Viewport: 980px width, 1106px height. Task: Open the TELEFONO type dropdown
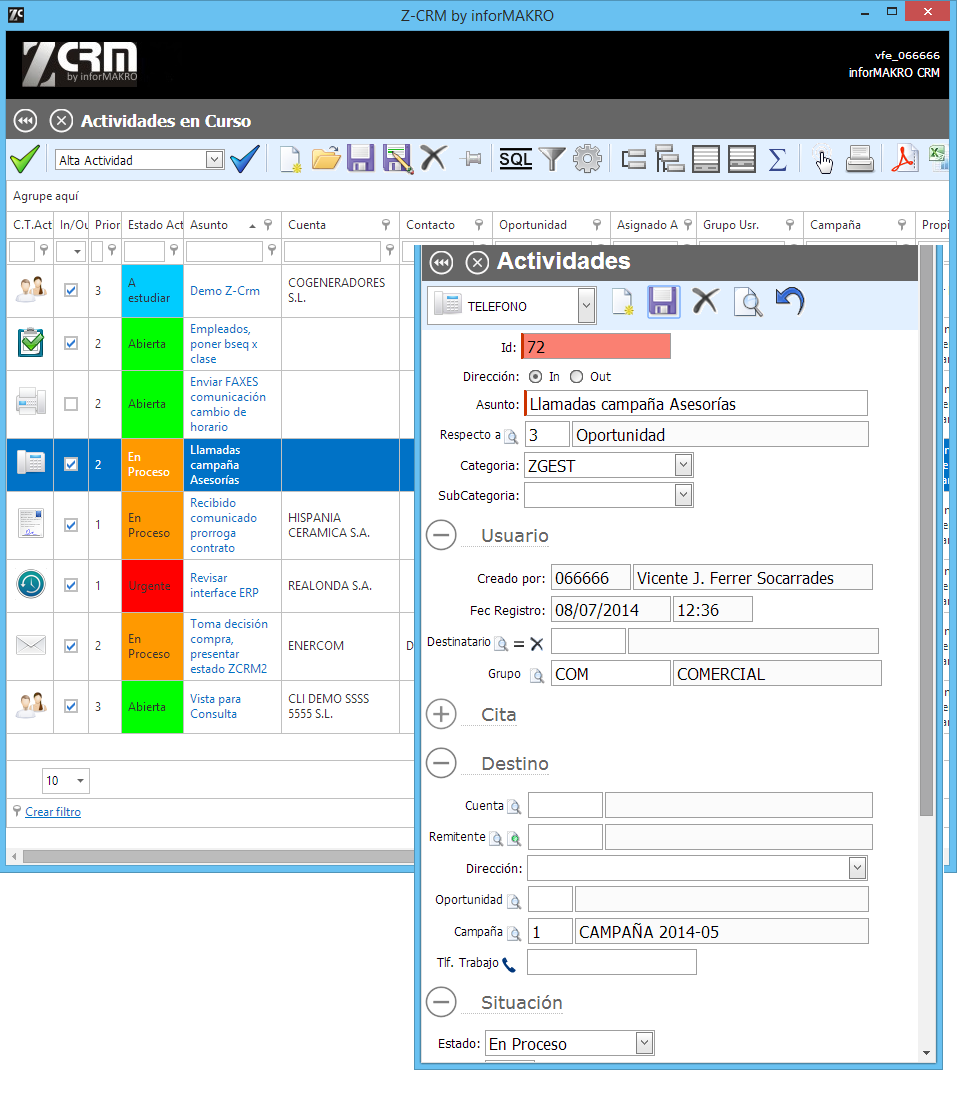click(x=586, y=305)
